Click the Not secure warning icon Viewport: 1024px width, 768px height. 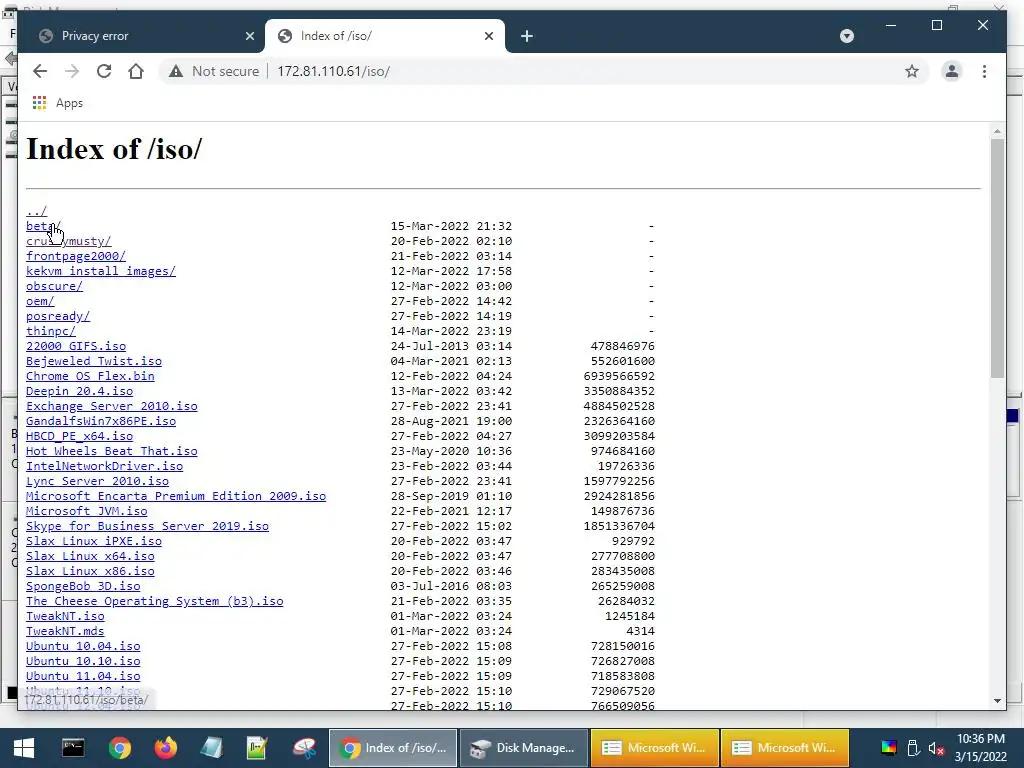176,71
